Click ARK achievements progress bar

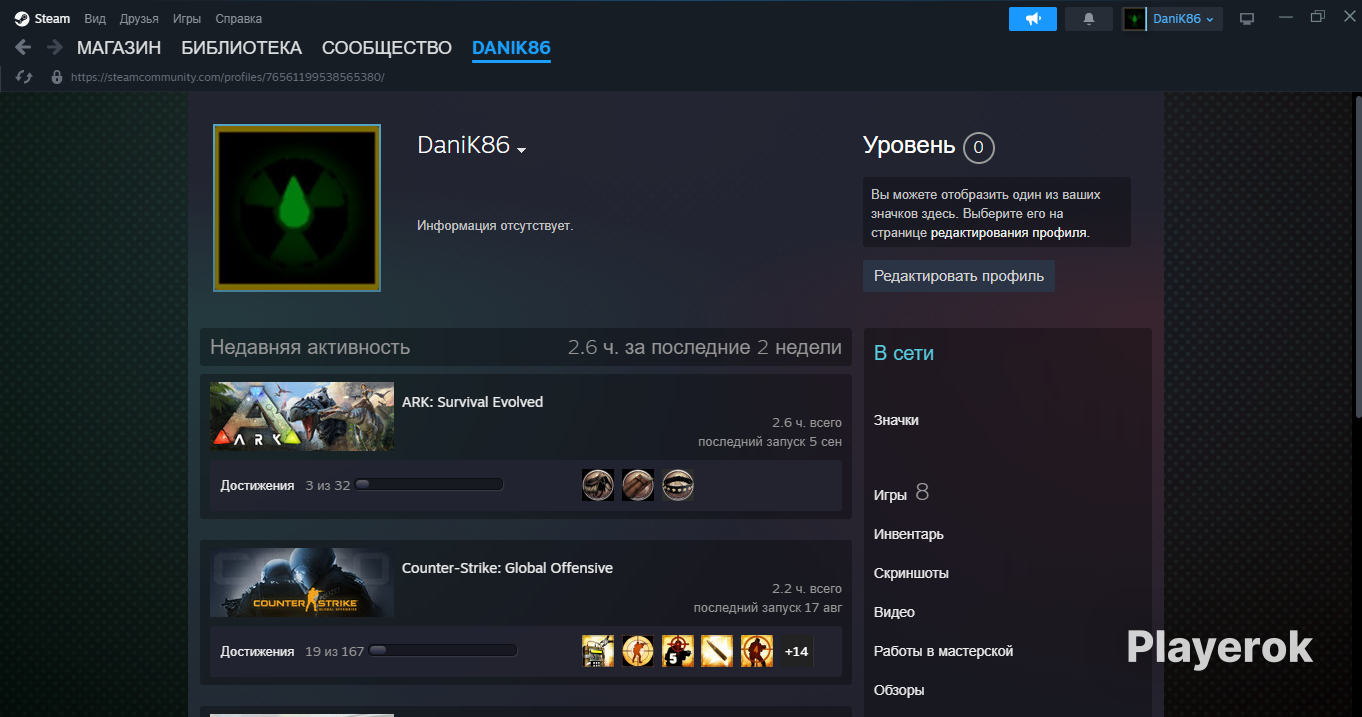[429, 484]
